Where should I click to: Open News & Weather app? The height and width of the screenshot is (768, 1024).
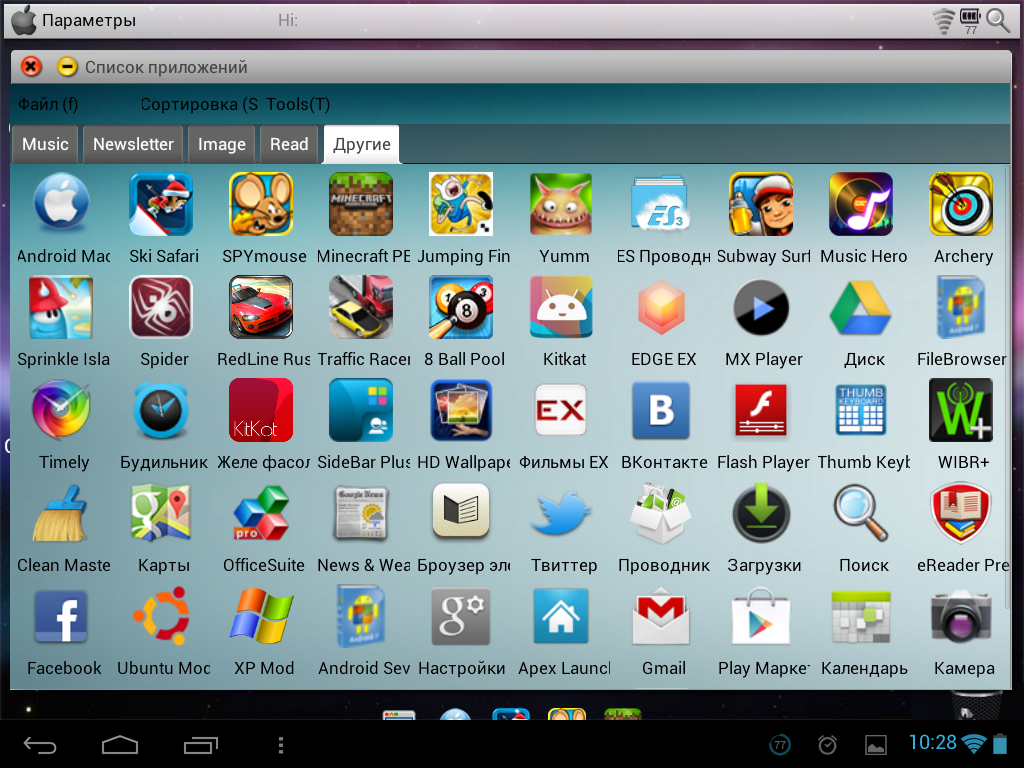361,513
